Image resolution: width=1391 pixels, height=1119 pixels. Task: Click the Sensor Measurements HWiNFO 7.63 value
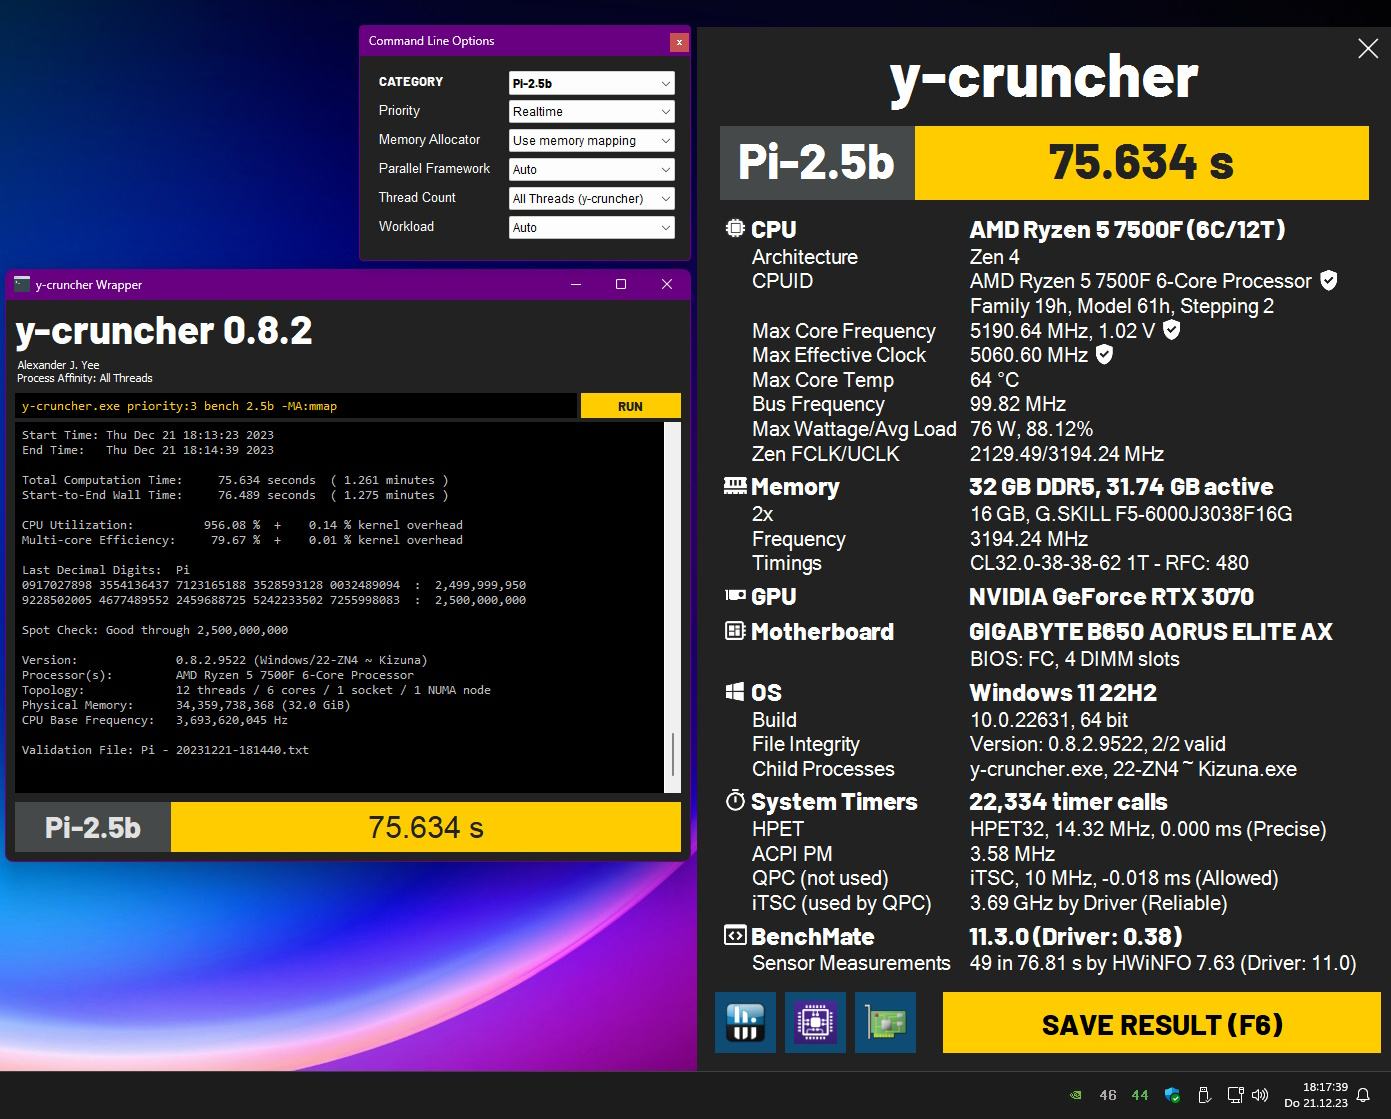tap(1163, 963)
